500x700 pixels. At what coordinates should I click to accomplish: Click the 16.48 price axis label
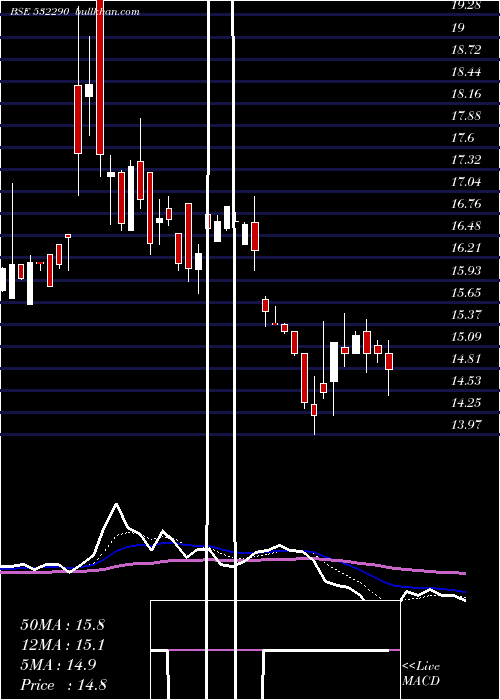coord(466,225)
